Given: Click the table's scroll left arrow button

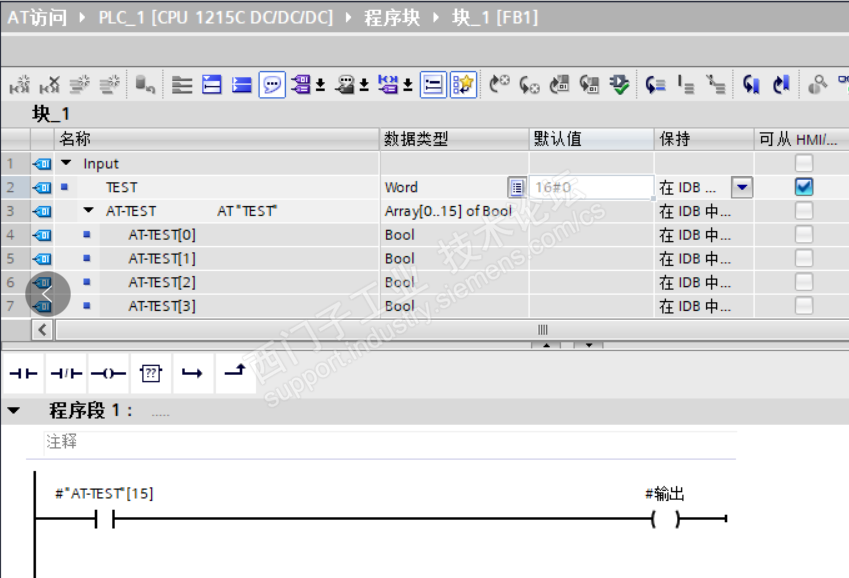Looking at the screenshot, I should [42, 329].
